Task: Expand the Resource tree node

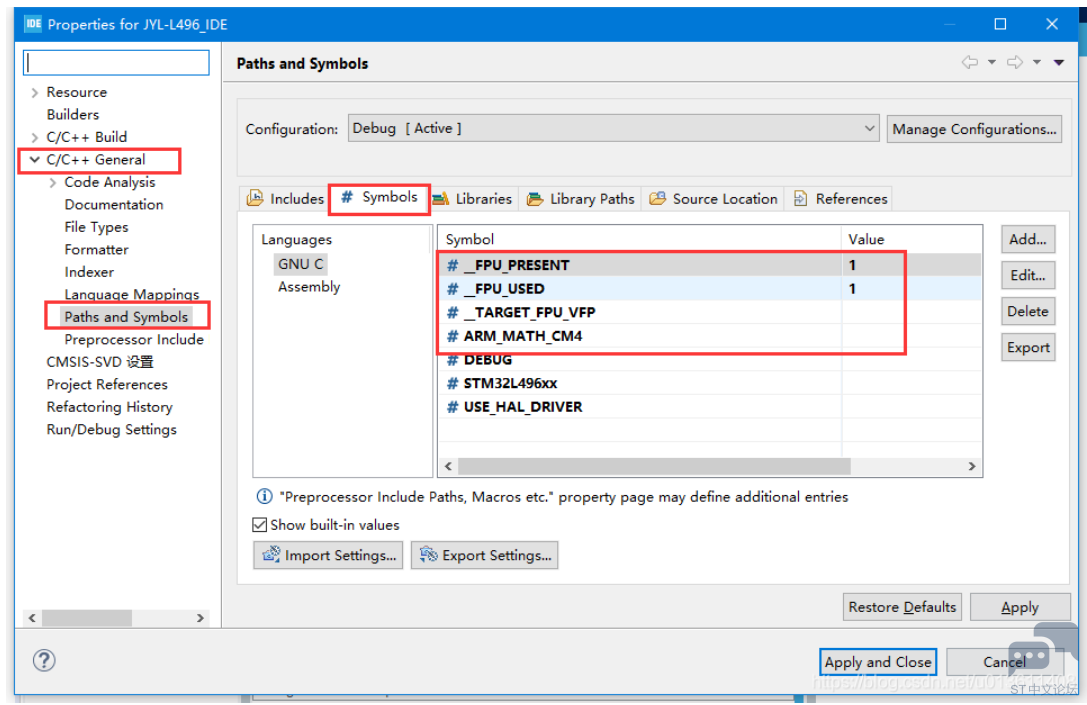Action: pos(35,92)
